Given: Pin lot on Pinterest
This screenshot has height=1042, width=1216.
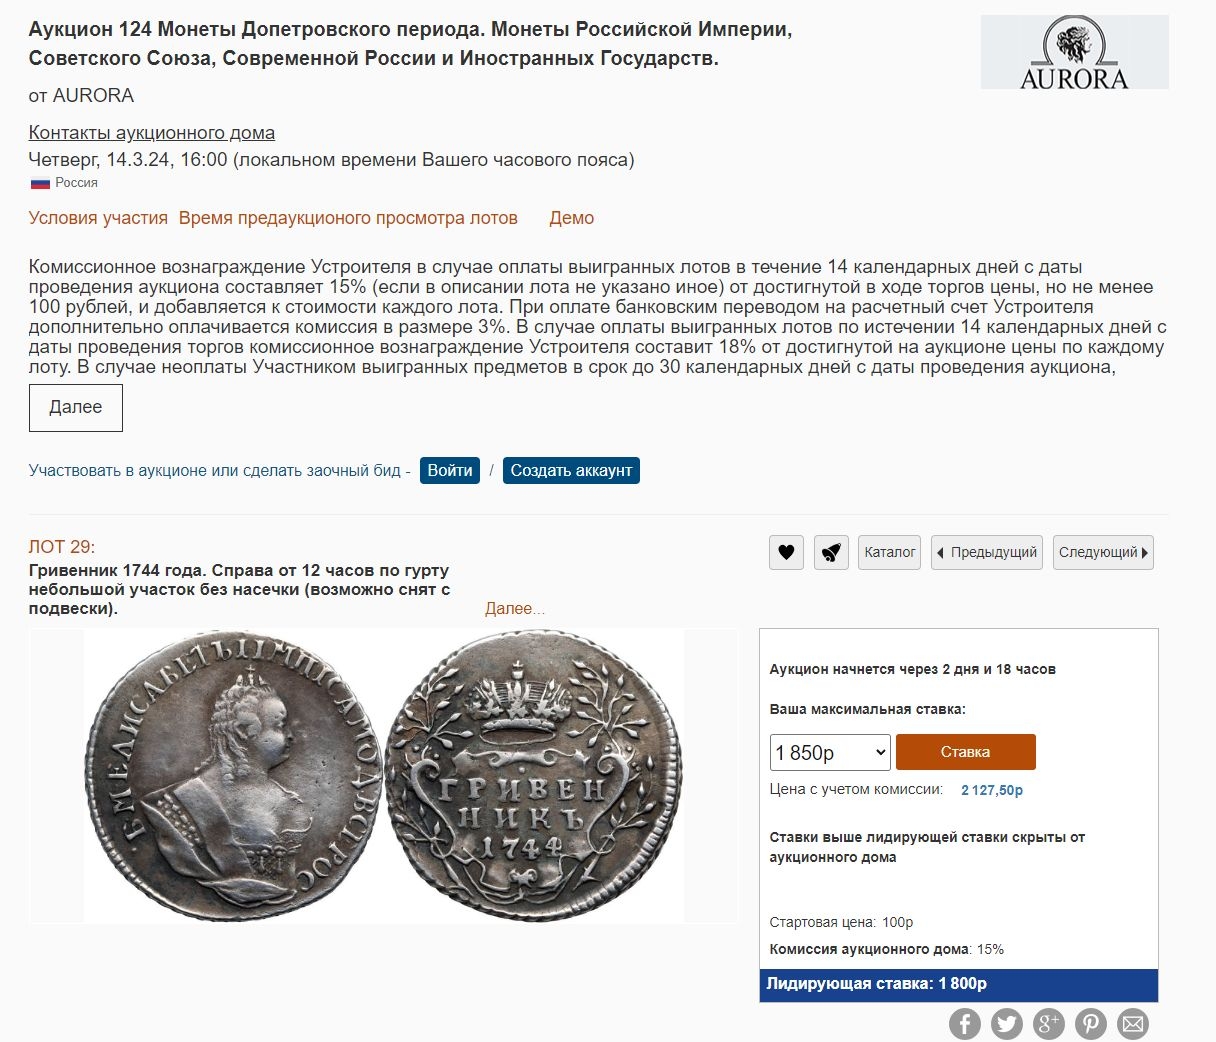Looking at the screenshot, I should tap(1091, 1023).
